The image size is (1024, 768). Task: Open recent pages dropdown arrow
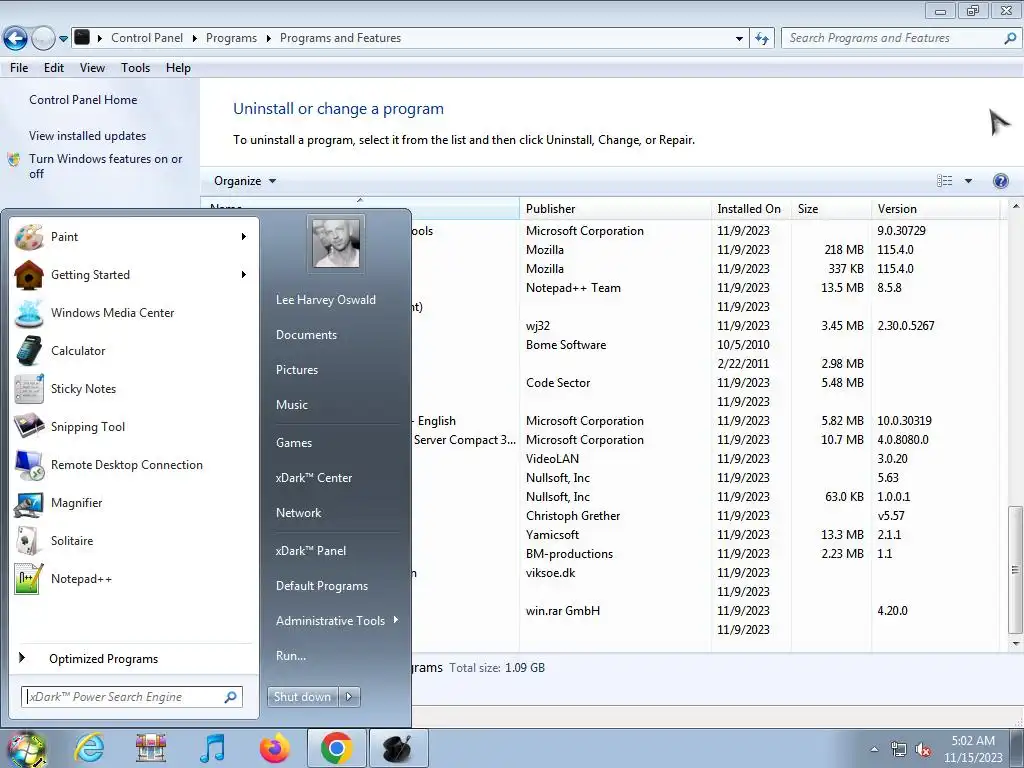63,39
